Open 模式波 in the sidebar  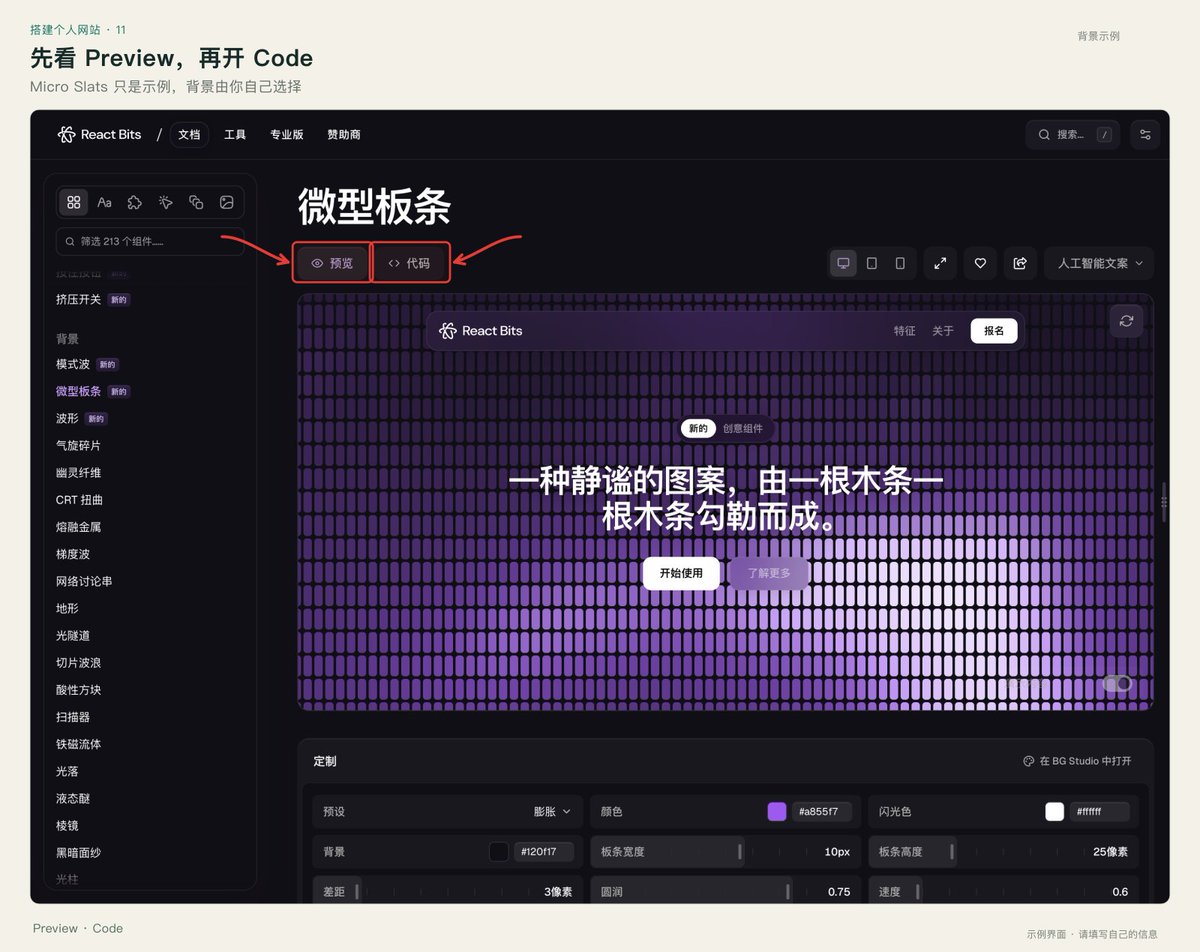pyautogui.click(x=73, y=364)
